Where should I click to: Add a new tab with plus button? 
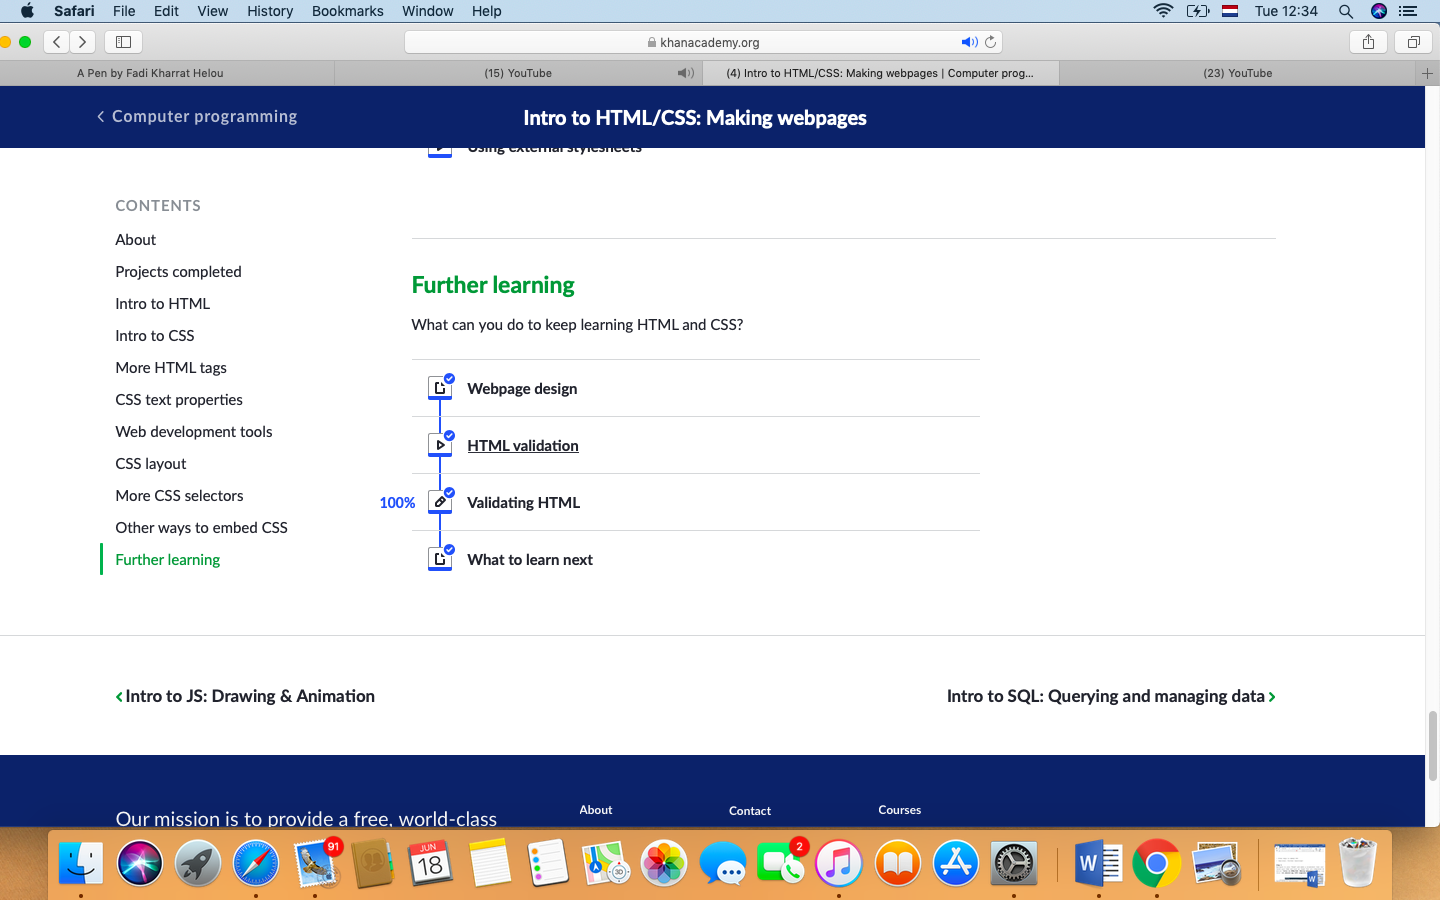[1427, 73]
